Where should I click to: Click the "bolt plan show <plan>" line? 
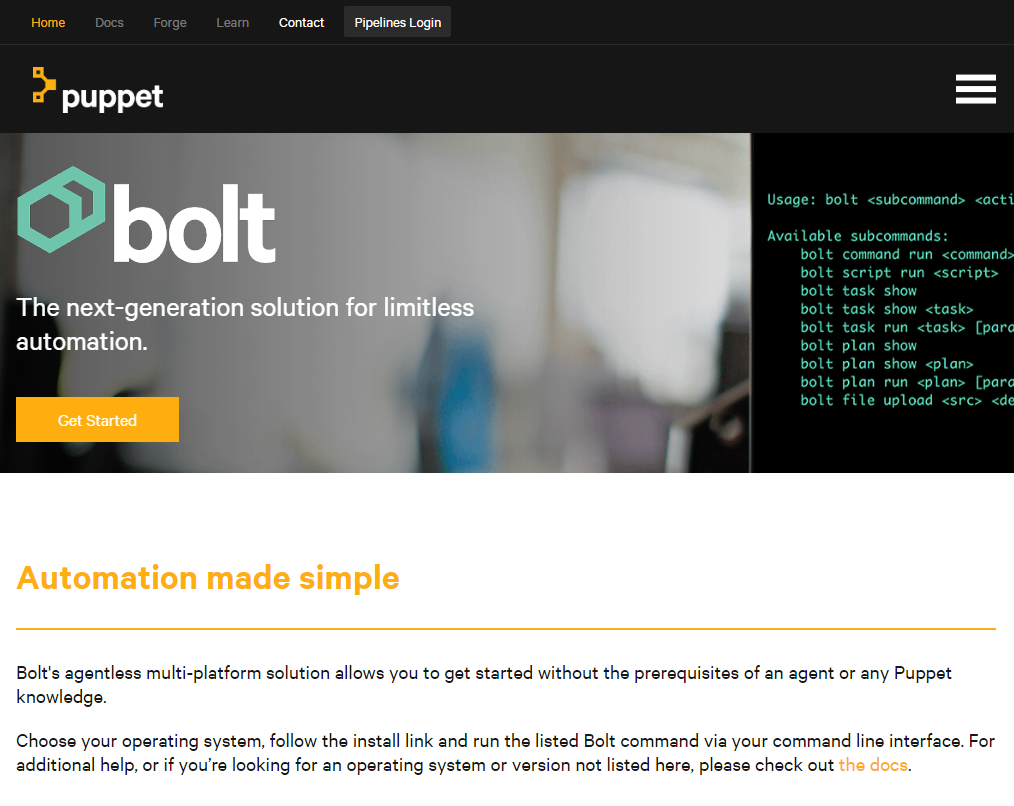(x=887, y=364)
